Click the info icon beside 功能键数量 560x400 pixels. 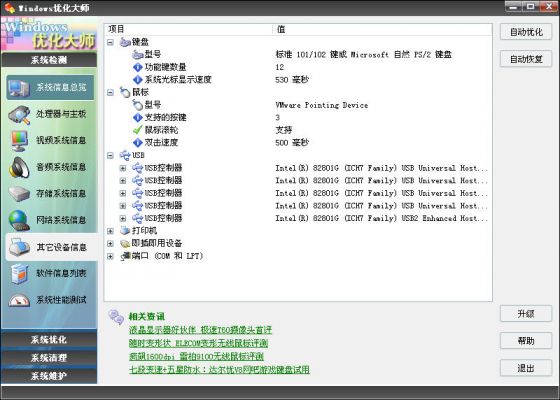click(x=138, y=67)
